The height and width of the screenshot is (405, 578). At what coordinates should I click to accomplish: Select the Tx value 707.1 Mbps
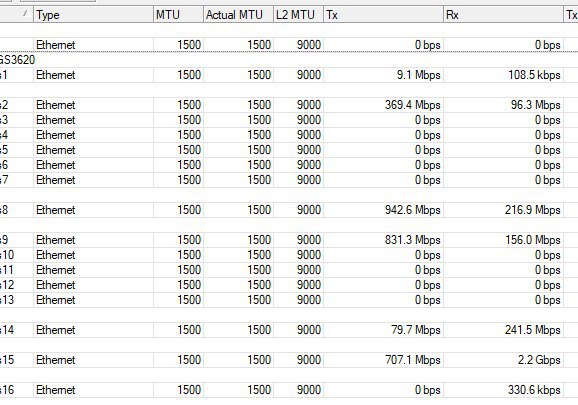pos(412,360)
